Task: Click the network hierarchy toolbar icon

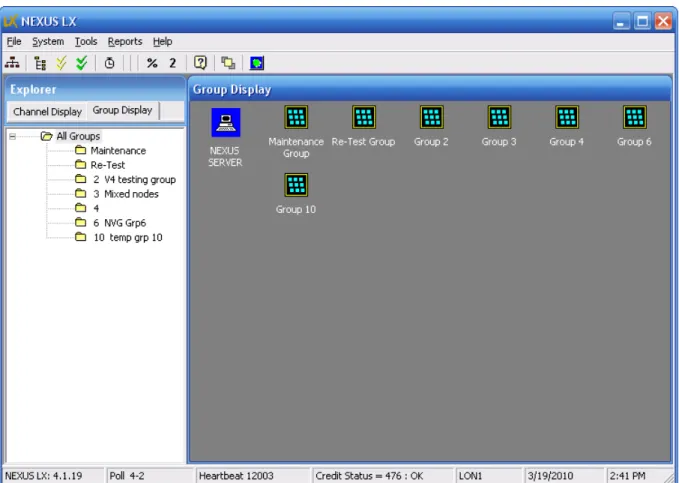Action: coord(12,63)
